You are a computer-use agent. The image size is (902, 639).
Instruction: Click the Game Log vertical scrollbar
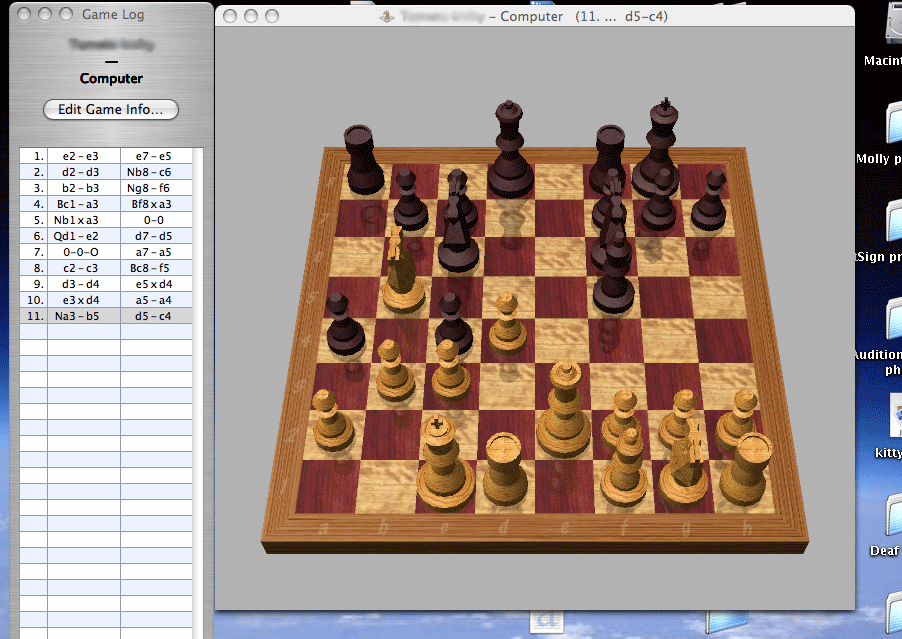(x=197, y=393)
